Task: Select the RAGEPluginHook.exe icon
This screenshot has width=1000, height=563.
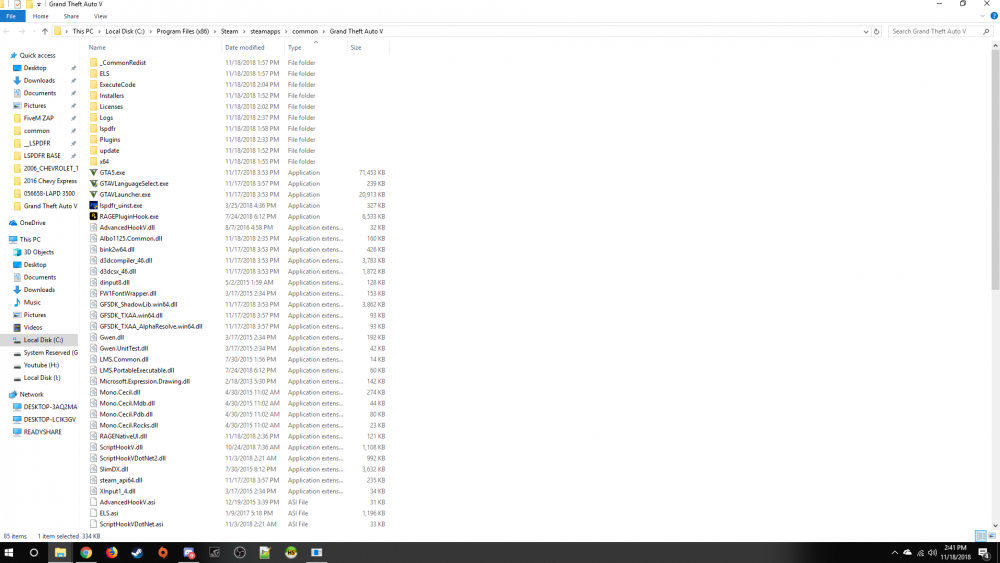Action: 93,216
